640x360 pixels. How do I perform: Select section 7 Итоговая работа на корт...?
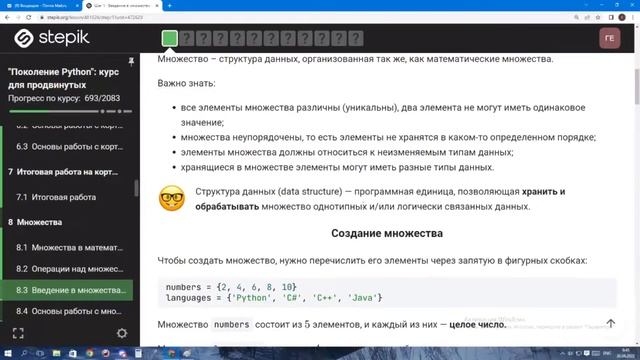[63, 172]
